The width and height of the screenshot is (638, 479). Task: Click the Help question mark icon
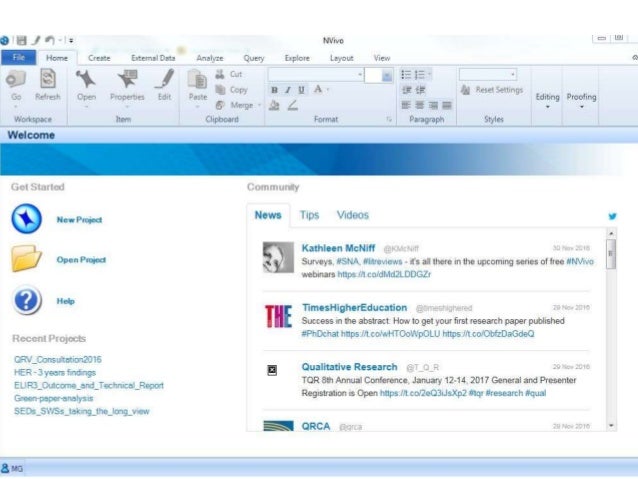tap(26, 300)
